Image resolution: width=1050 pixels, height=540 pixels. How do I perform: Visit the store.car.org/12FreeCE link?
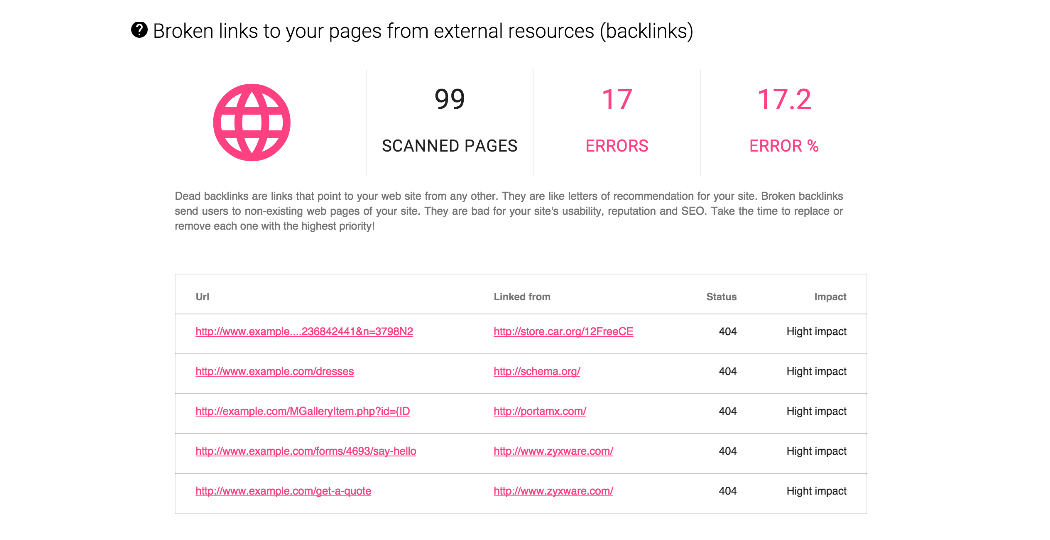(563, 331)
